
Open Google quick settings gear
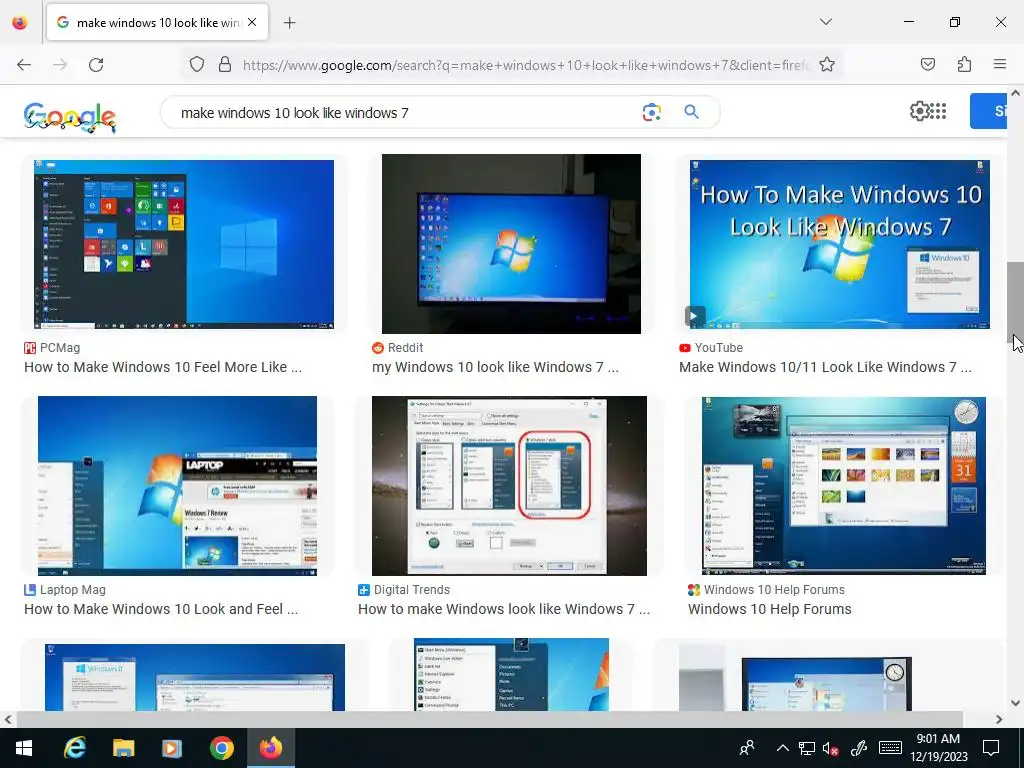tap(919, 111)
